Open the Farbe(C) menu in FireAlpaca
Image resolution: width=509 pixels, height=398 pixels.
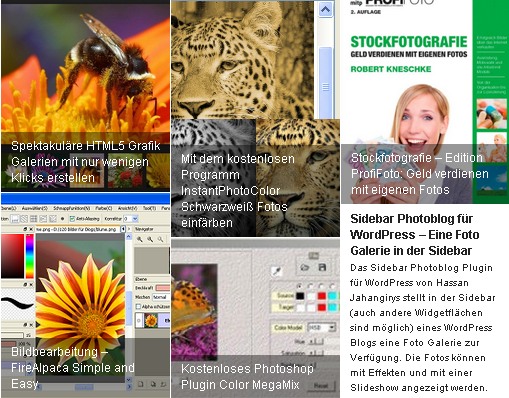pos(104,208)
